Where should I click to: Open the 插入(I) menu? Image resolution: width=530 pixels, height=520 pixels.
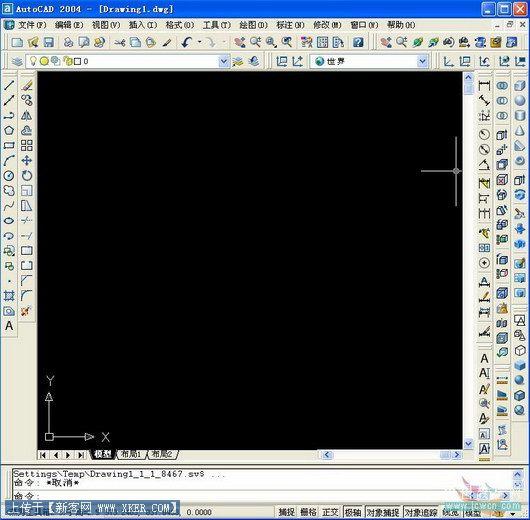click(x=143, y=25)
